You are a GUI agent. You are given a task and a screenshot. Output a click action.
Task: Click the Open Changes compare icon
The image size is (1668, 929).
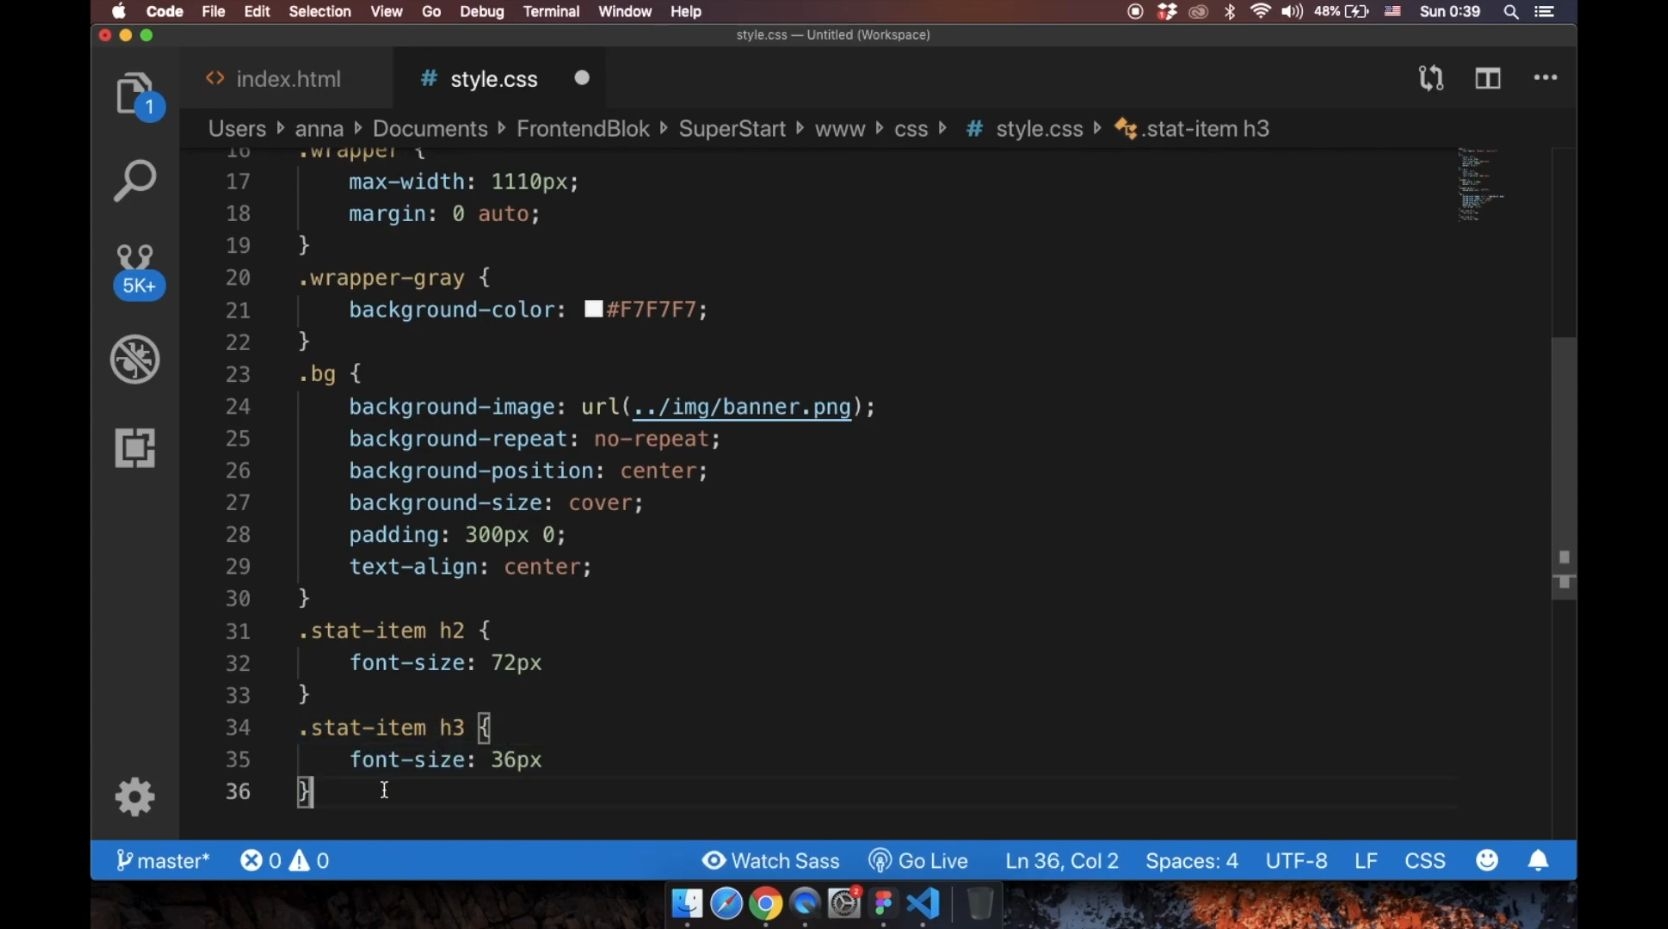pos(1431,78)
